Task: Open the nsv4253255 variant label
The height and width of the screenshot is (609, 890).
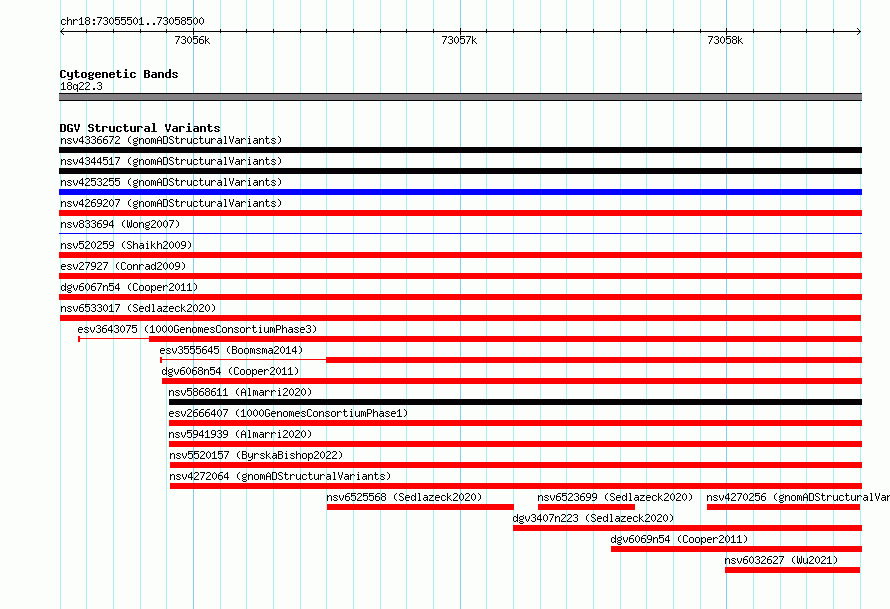Action: pyautogui.click(x=171, y=182)
